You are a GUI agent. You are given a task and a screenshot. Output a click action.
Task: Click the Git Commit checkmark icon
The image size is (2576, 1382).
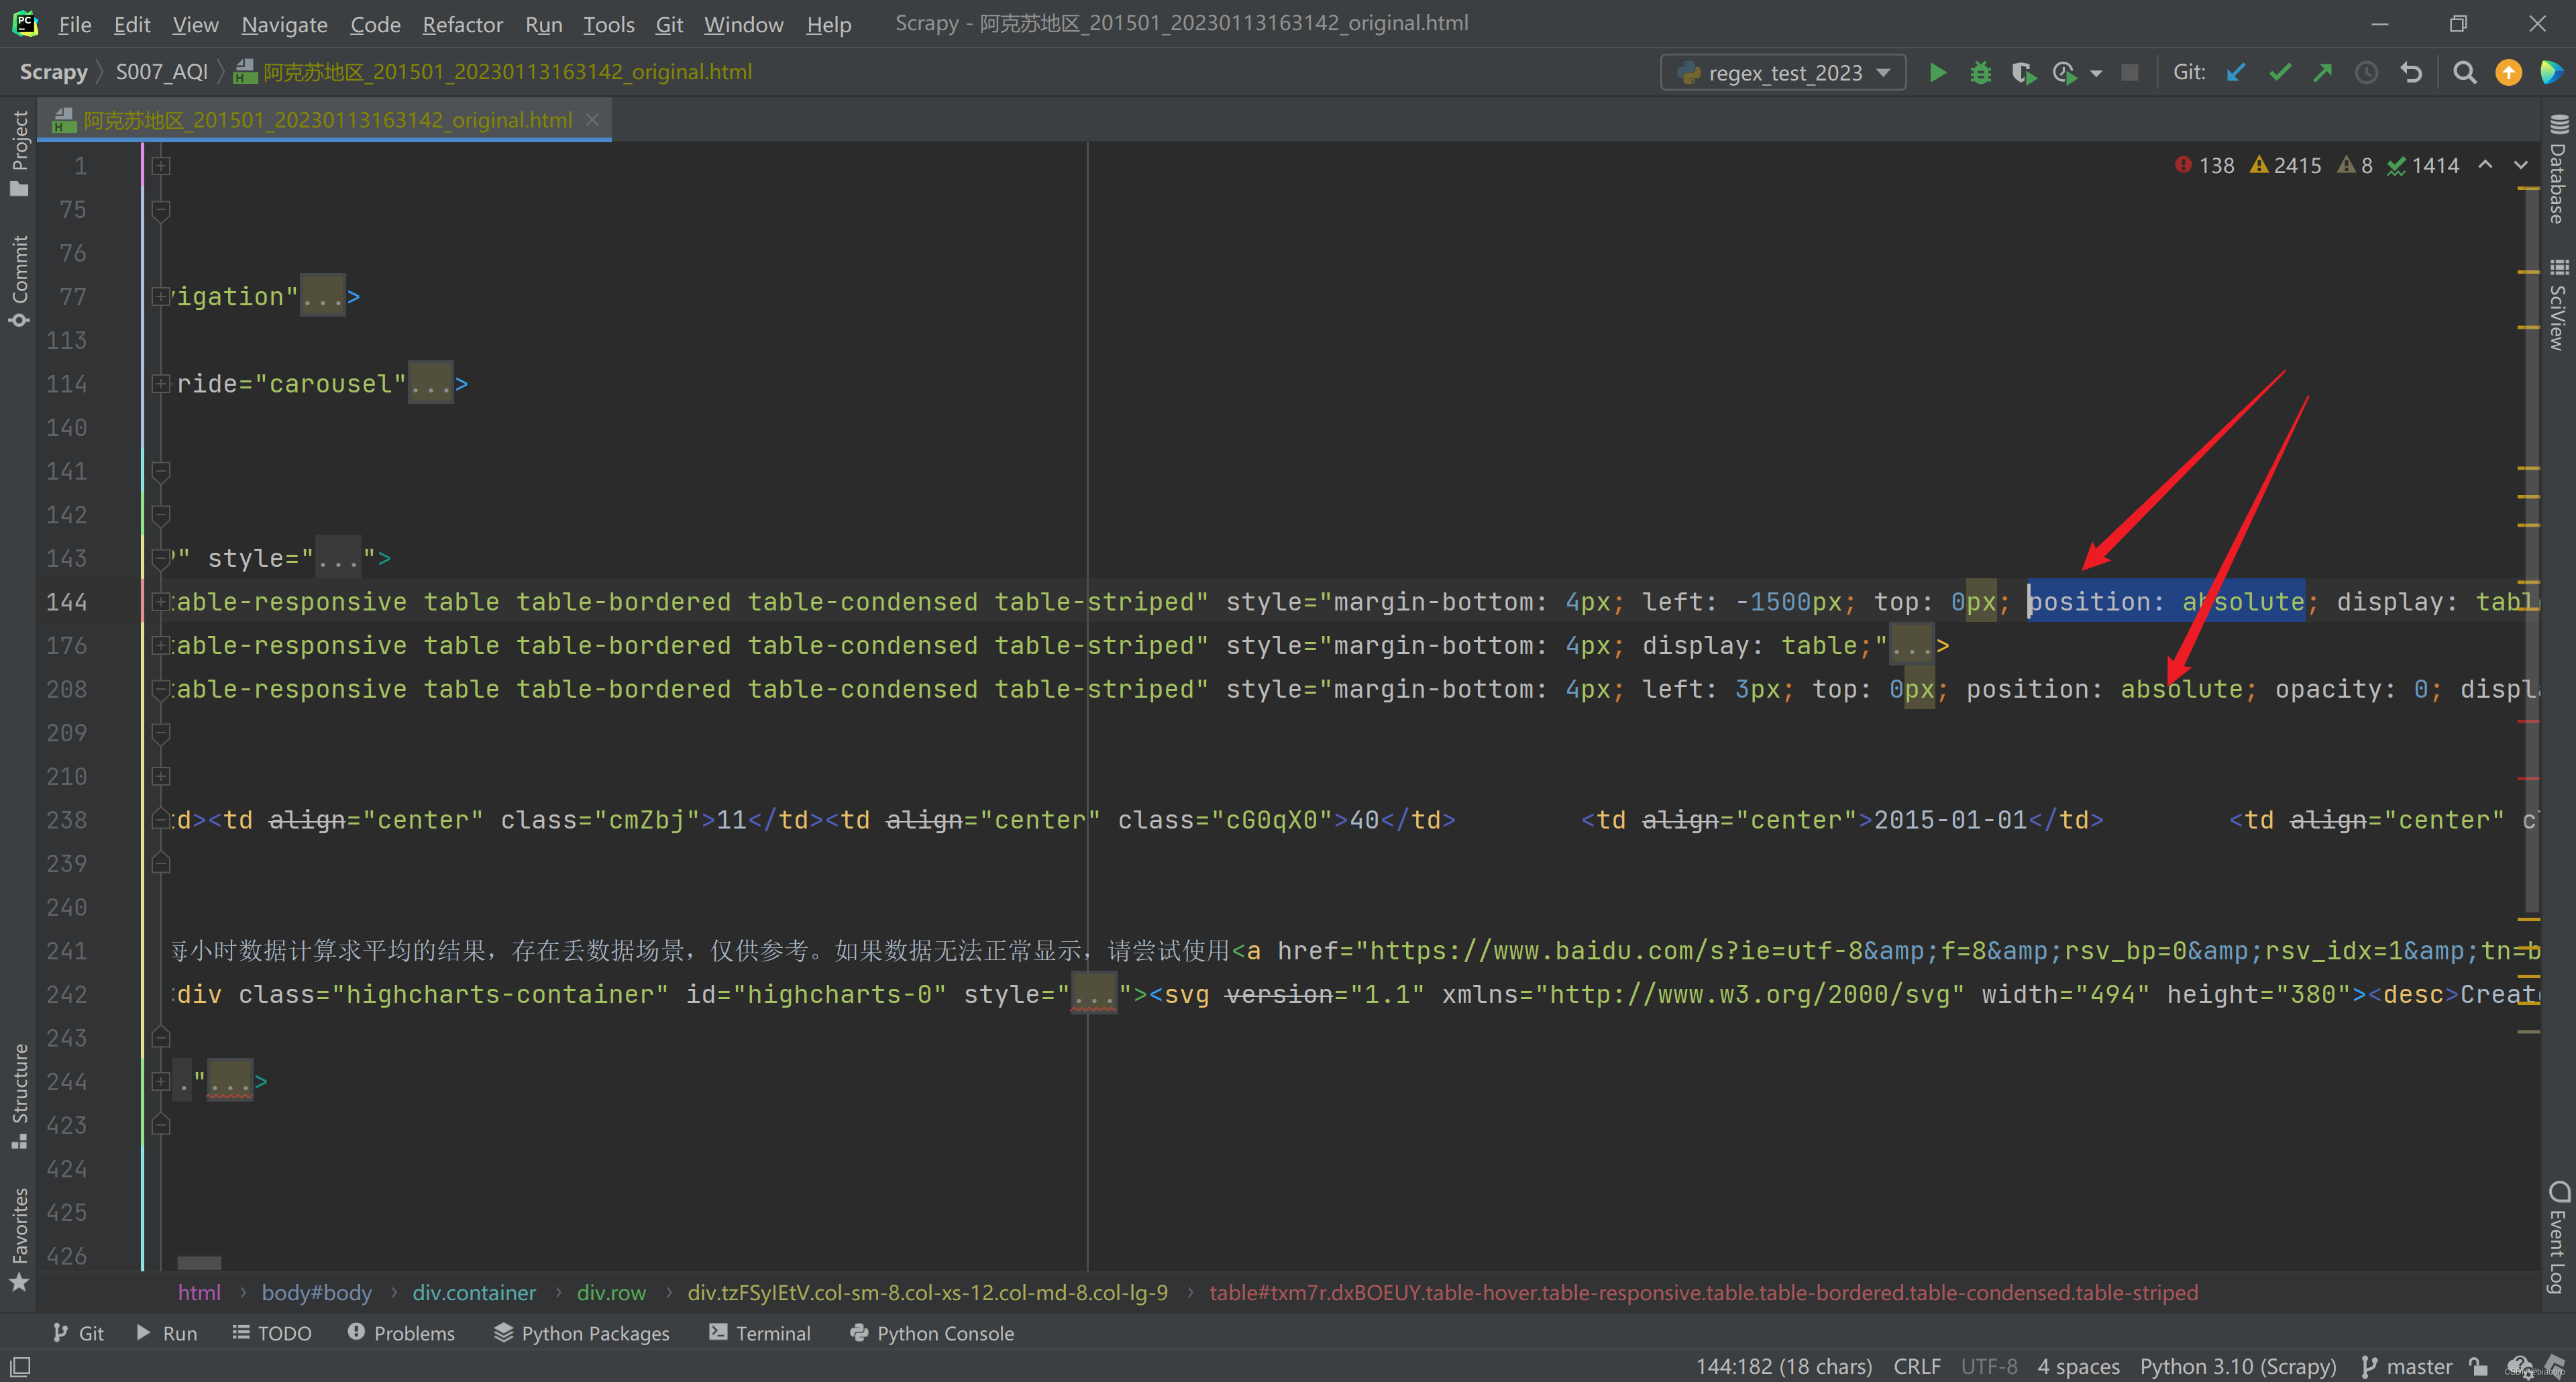click(2280, 73)
